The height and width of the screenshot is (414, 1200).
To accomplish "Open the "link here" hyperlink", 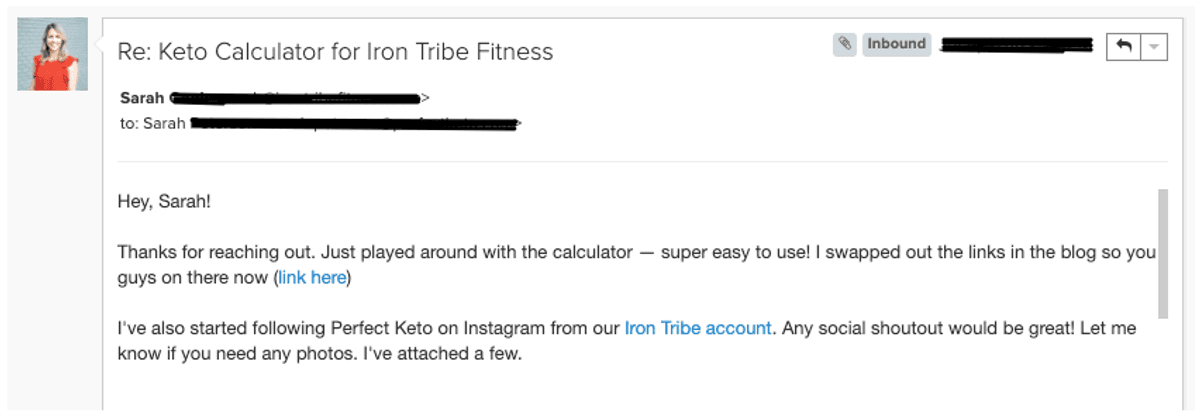I will click(x=312, y=278).
